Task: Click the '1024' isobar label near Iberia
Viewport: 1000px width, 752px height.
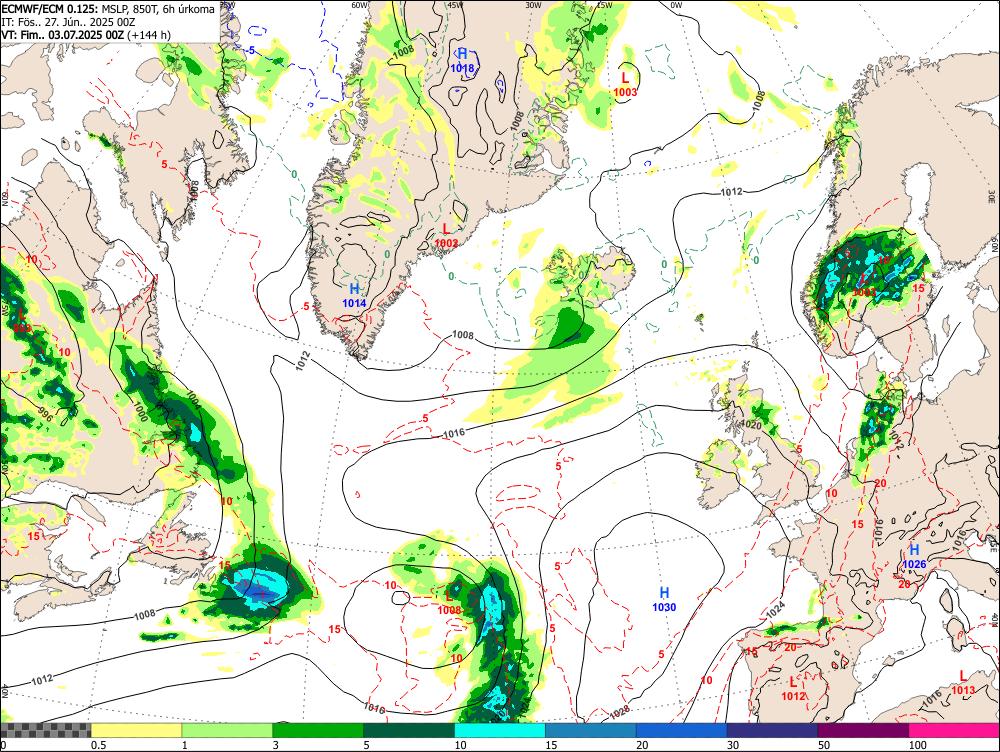Action: pos(776,610)
